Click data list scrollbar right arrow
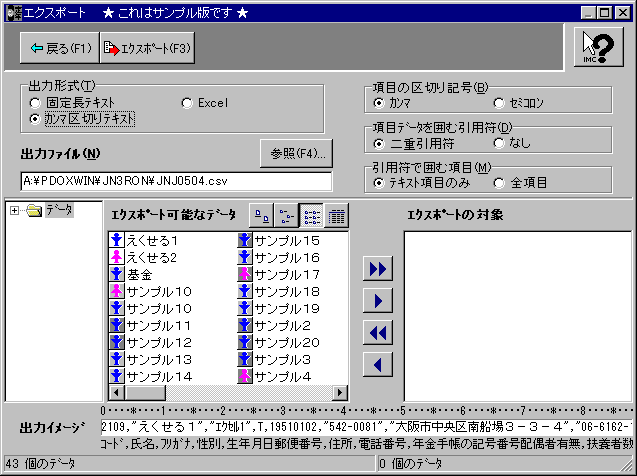 (x=340, y=392)
